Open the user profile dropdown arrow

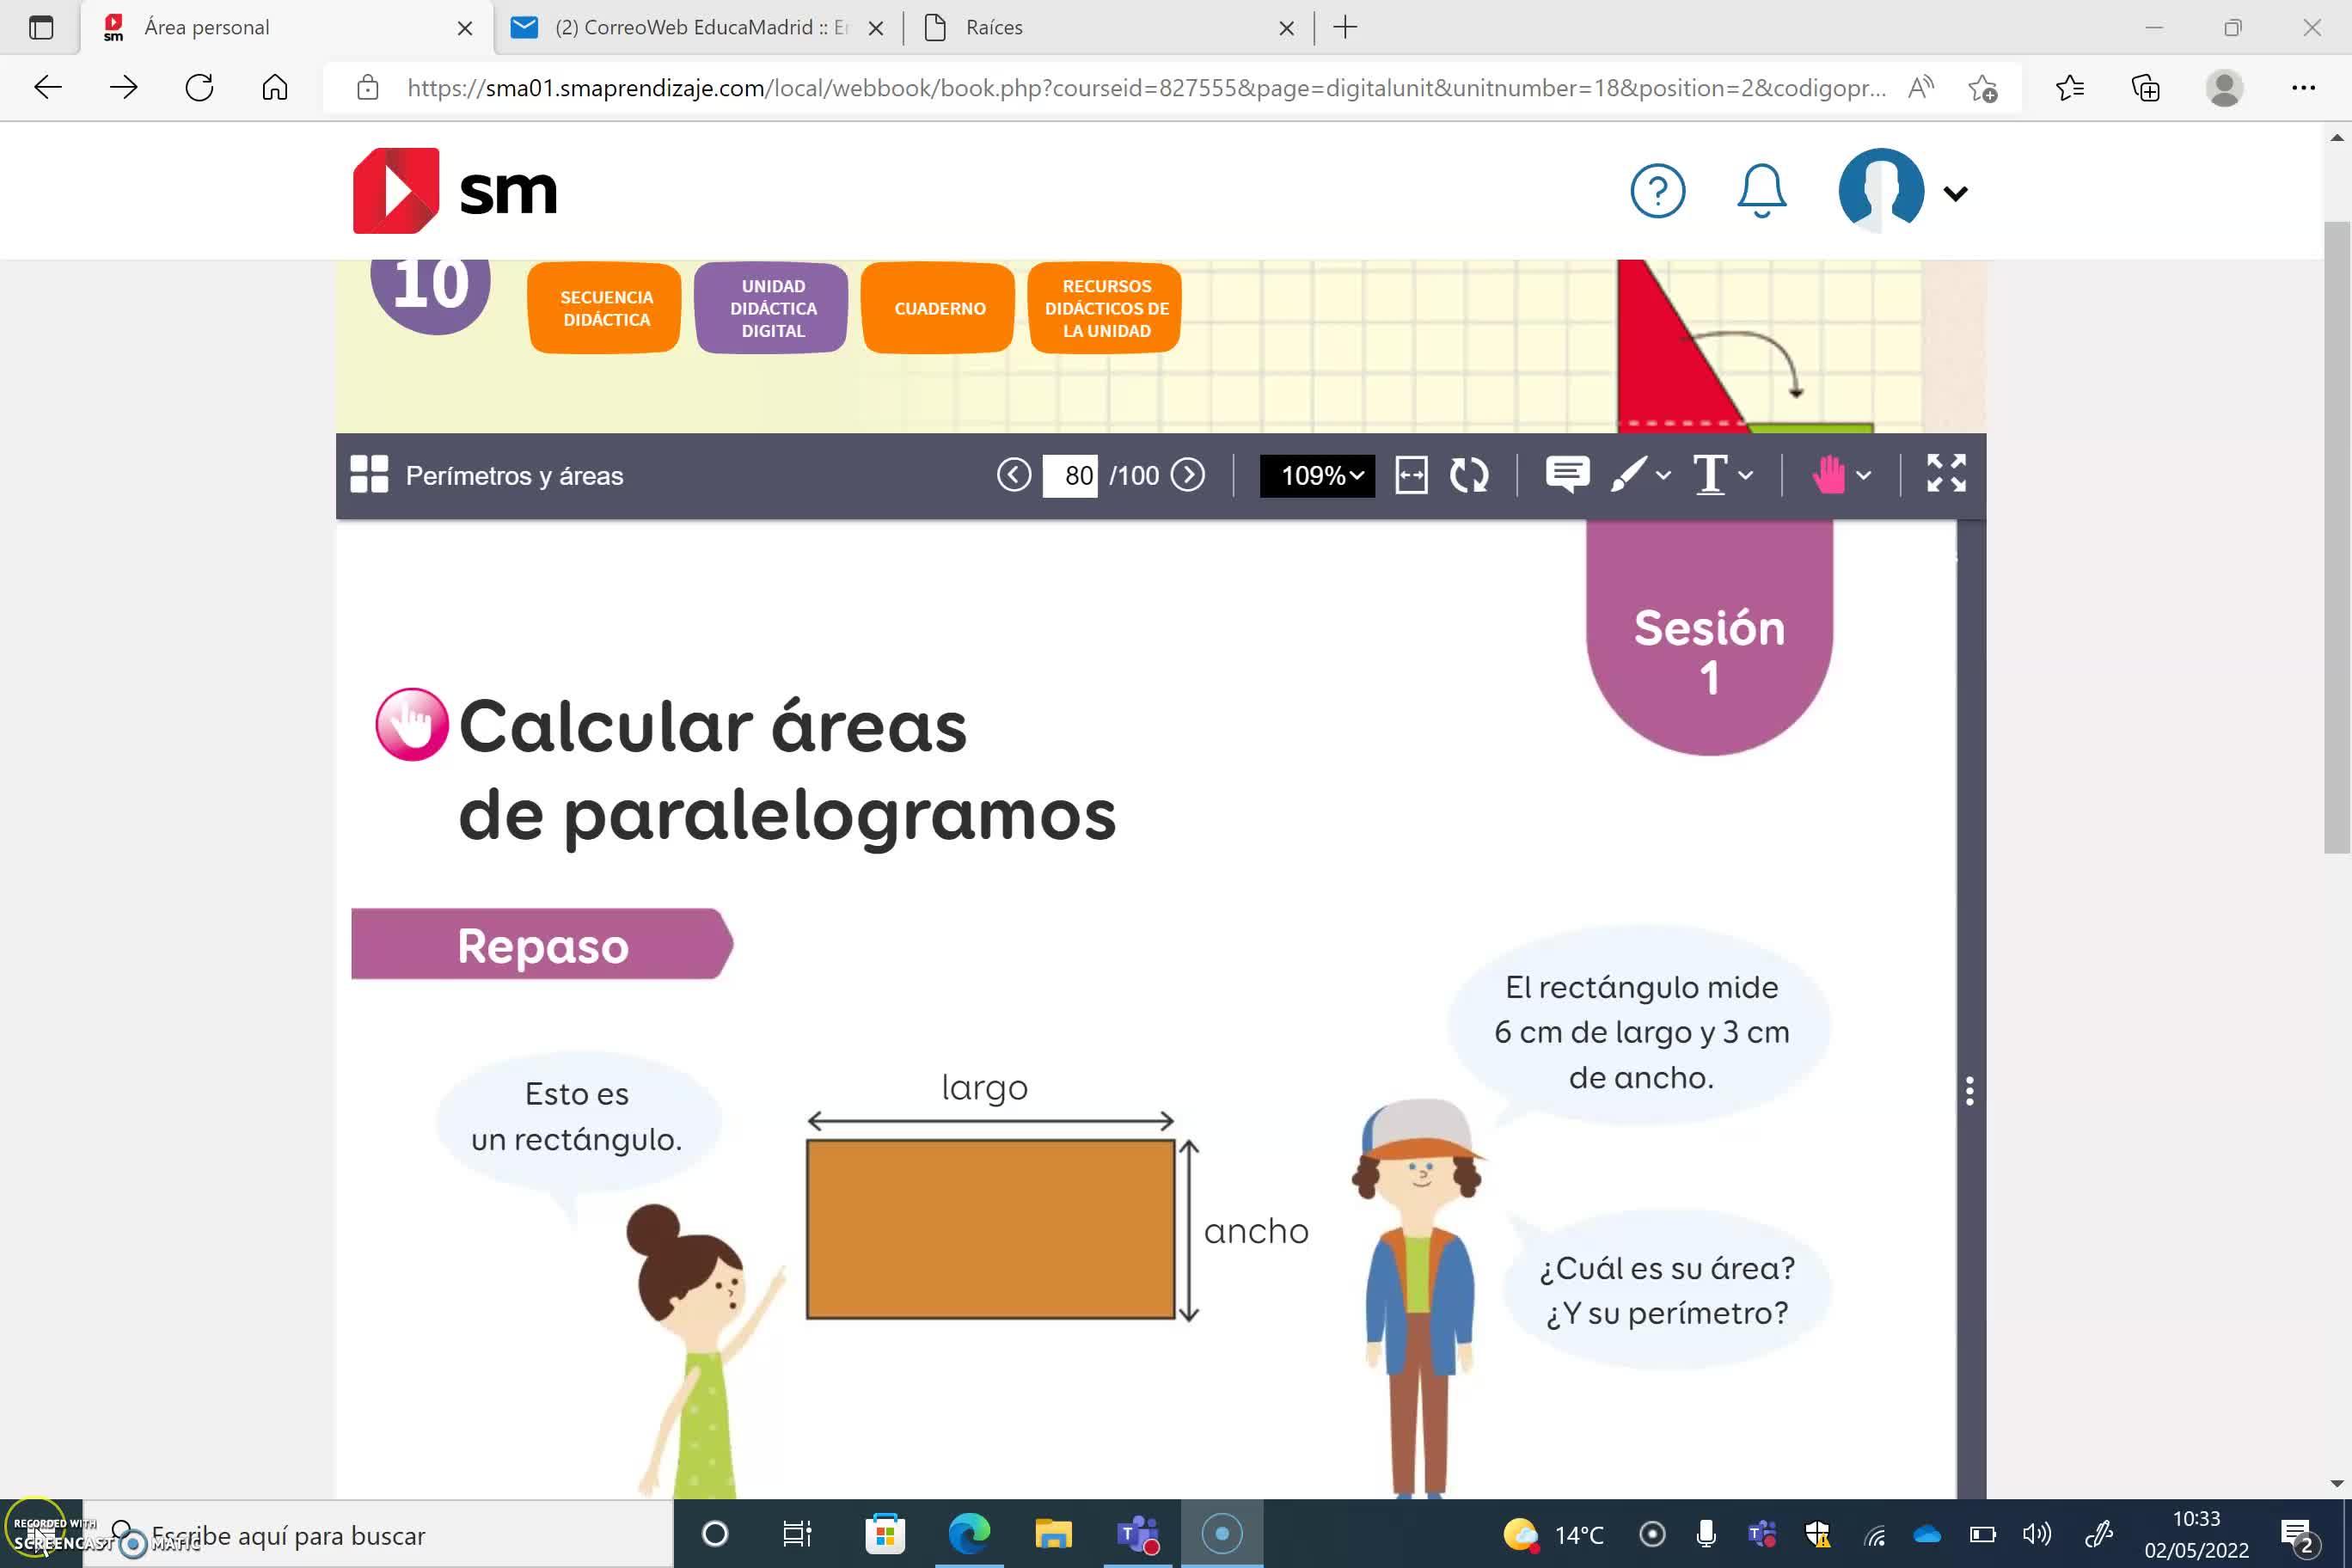click(1956, 193)
